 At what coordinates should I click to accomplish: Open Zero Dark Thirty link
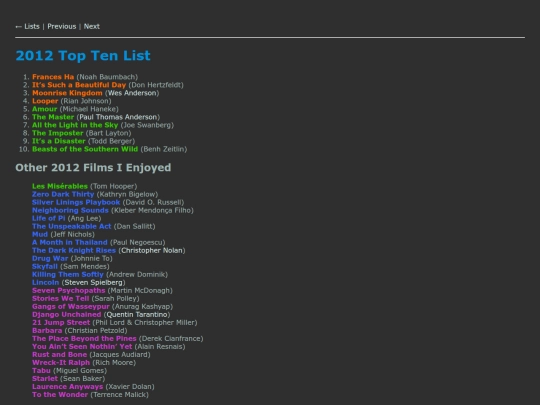[63, 194]
